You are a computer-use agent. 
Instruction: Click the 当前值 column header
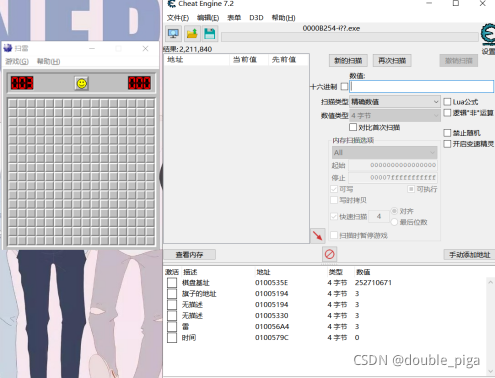coord(249,60)
